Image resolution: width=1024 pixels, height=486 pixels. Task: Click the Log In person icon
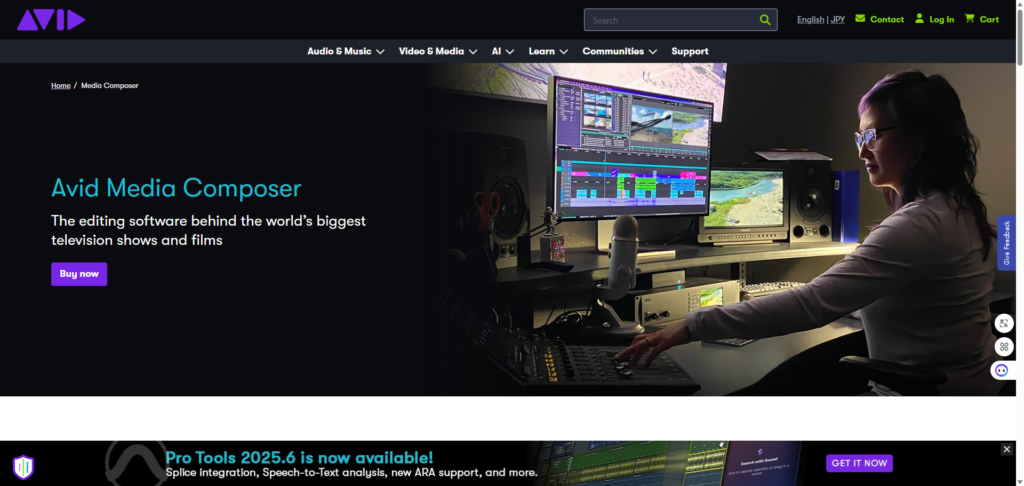point(920,18)
